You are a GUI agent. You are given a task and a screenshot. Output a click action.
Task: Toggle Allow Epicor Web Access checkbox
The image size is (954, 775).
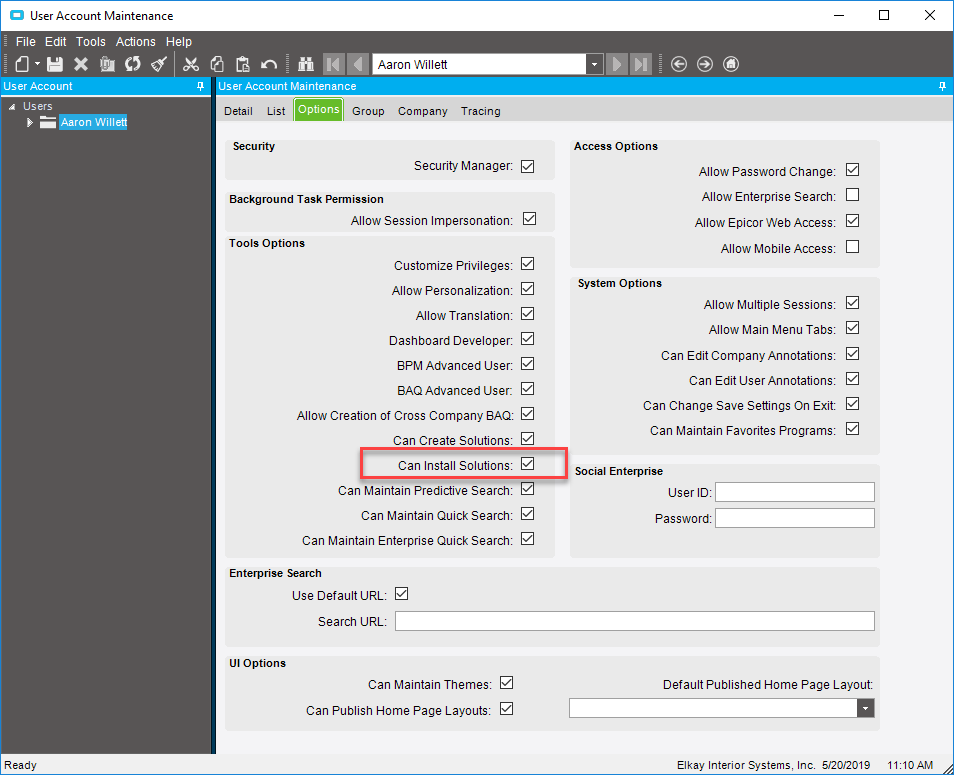coord(852,221)
